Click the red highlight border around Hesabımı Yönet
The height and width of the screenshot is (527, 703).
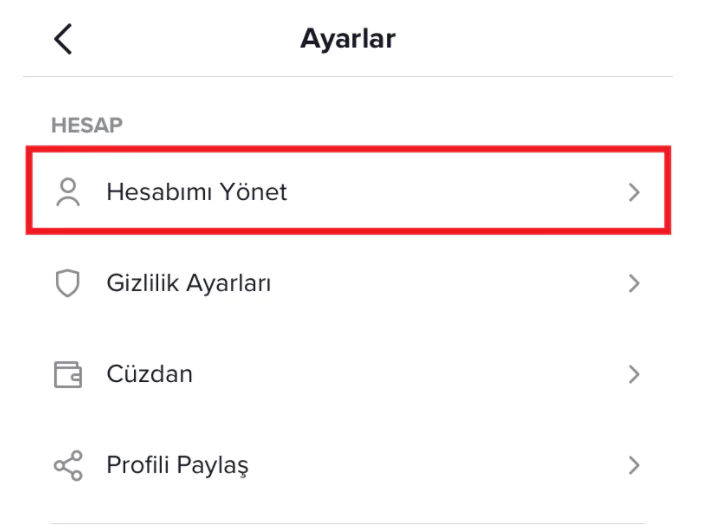(x=348, y=148)
